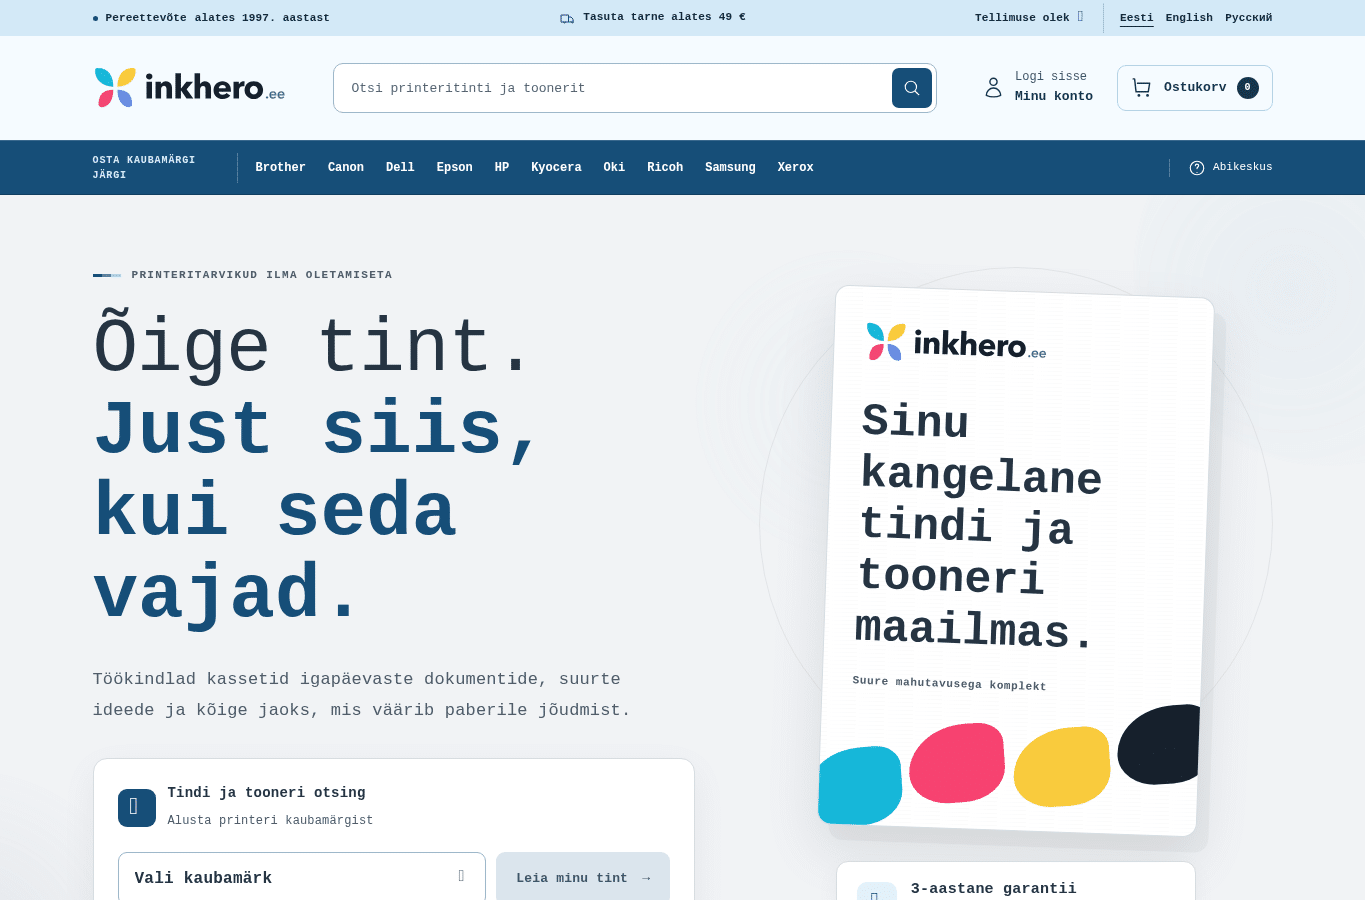Click the delivery truck icon in top bar

[x=567, y=18]
